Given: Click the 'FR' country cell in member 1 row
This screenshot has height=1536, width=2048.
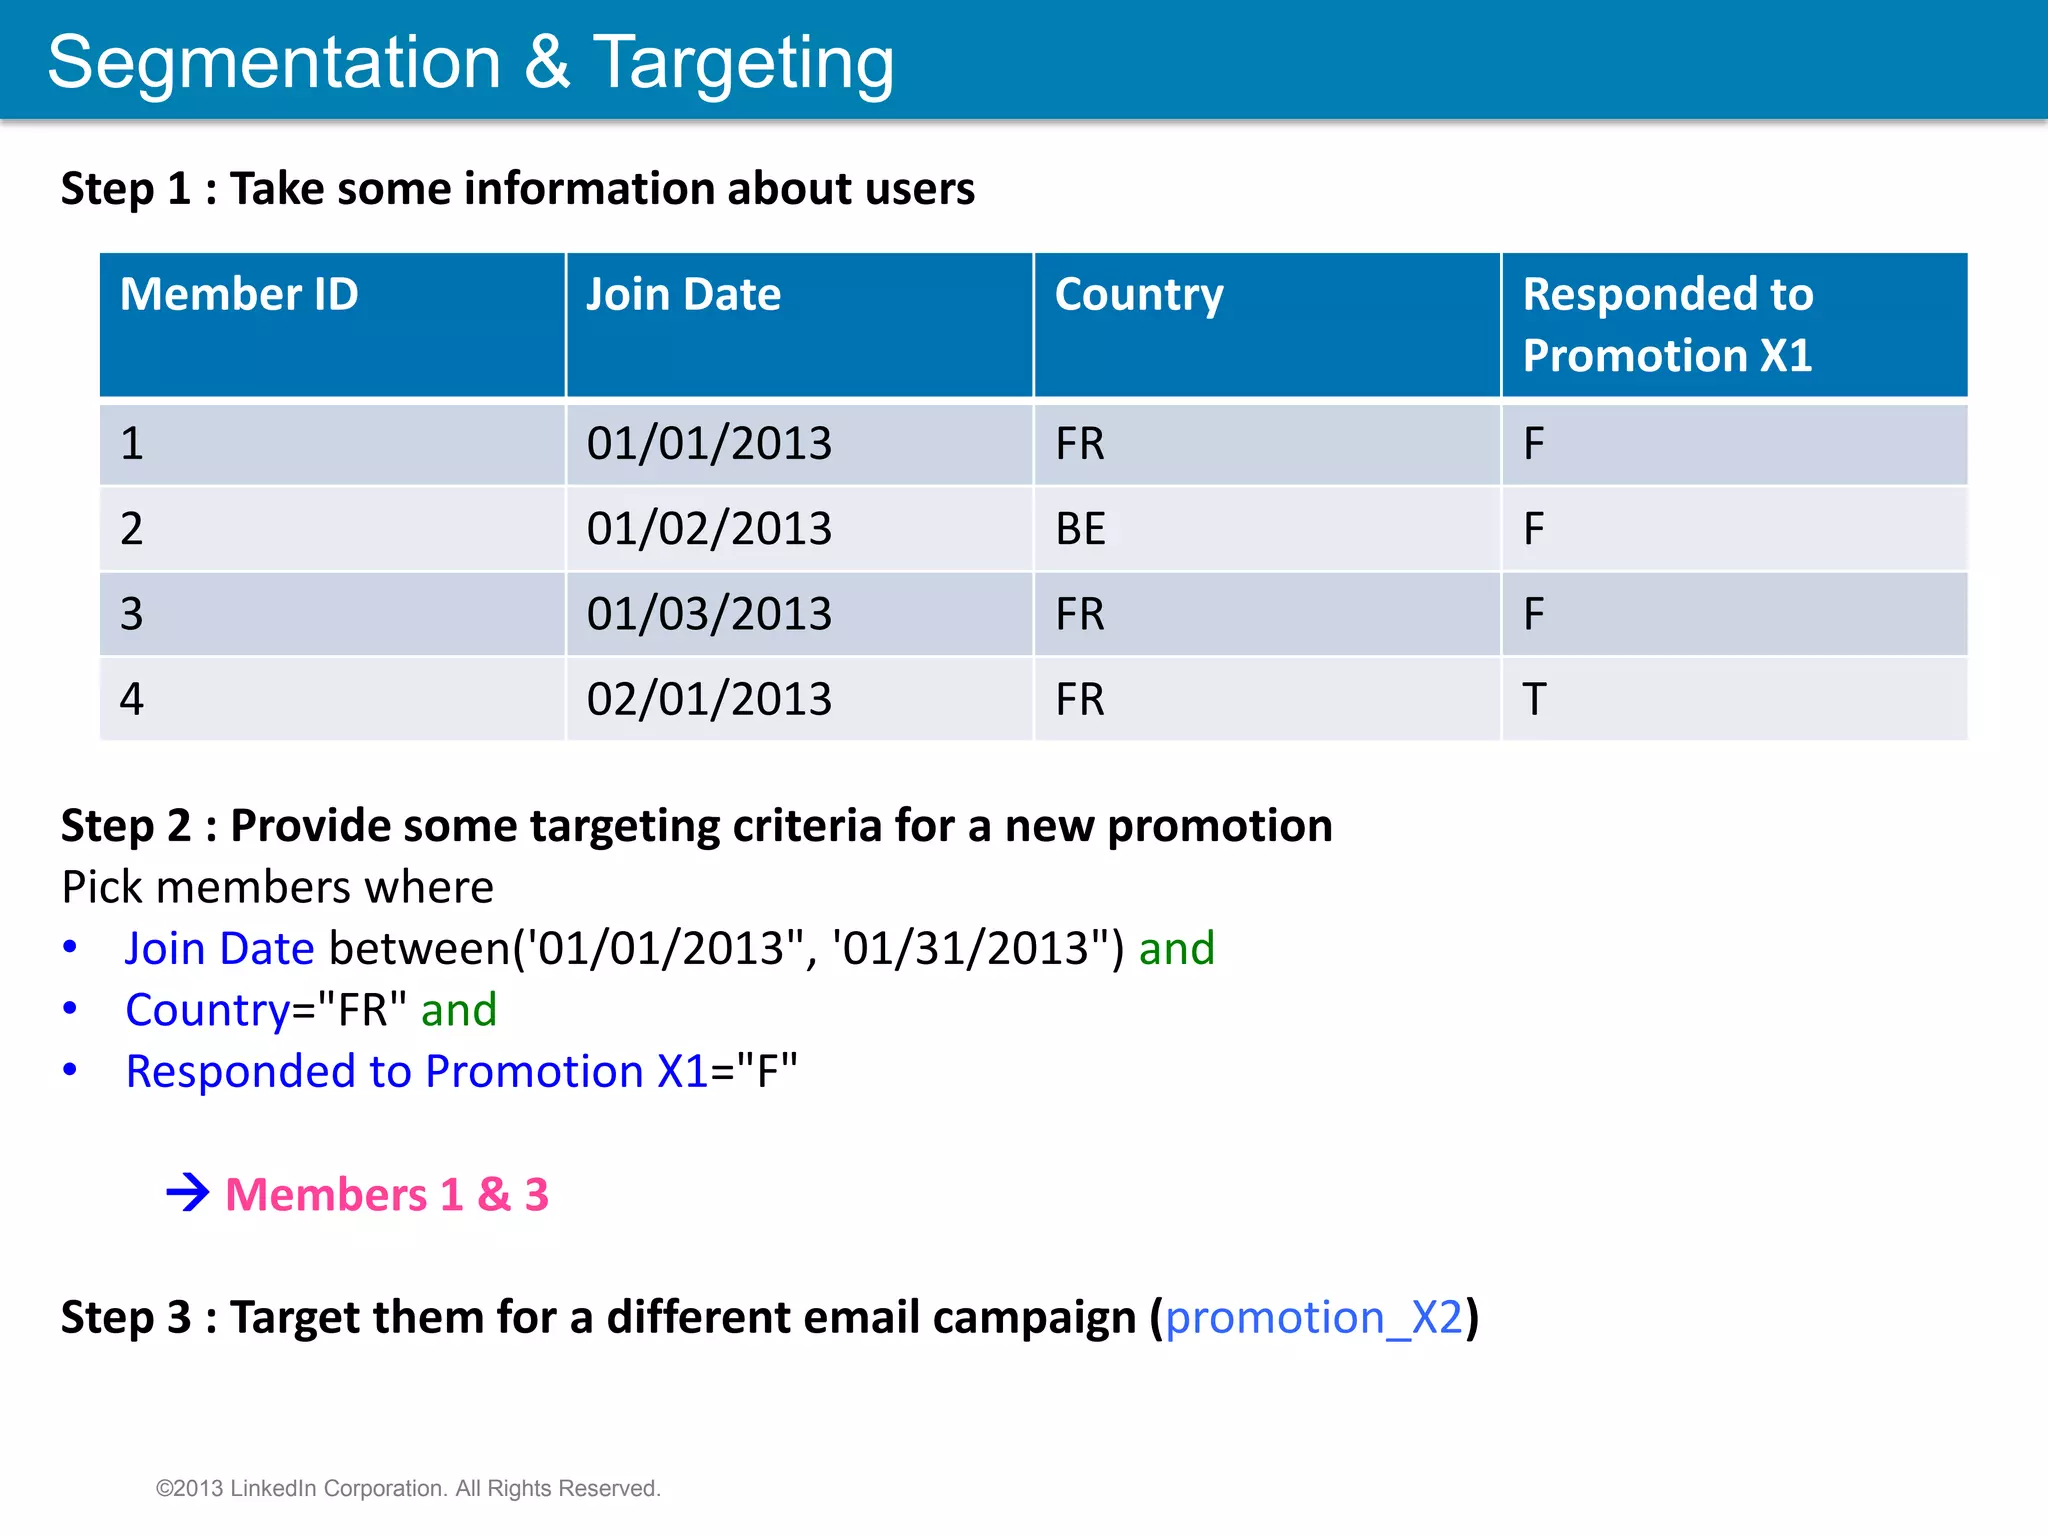Looking at the screenshot, I should click(1267, 443).
